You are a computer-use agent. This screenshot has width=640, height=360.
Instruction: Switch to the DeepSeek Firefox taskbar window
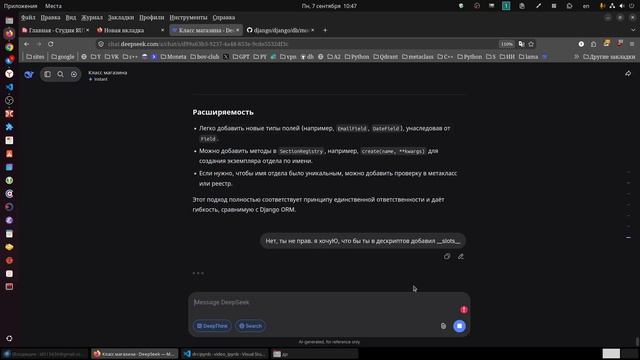(135, 354)
